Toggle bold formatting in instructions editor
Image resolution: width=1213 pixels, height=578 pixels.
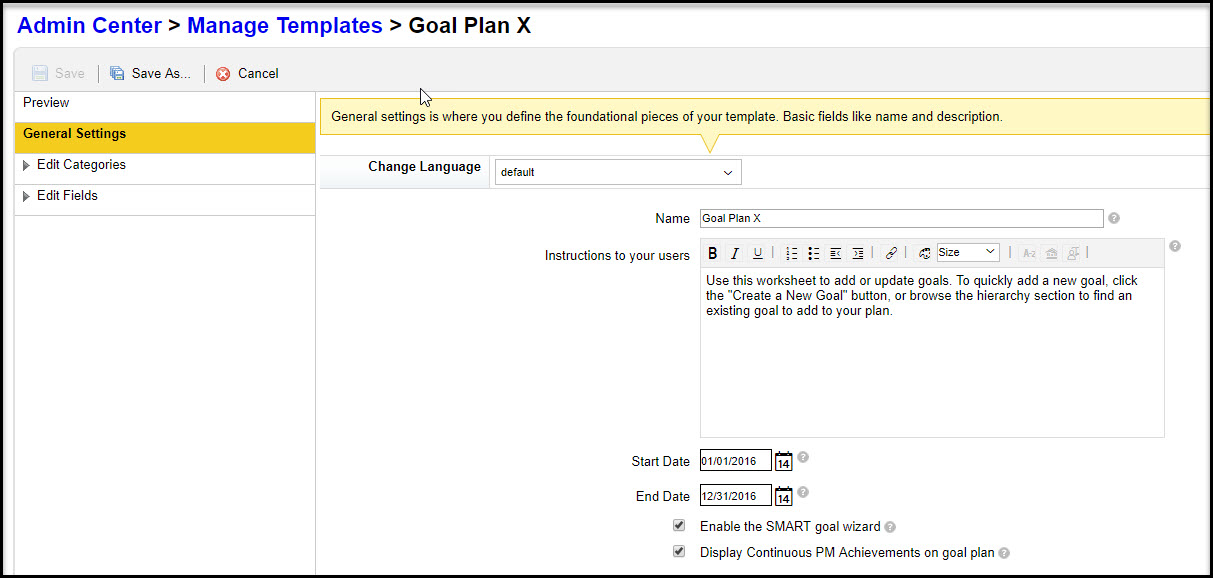pyautogui.click(x=713, y=253)
